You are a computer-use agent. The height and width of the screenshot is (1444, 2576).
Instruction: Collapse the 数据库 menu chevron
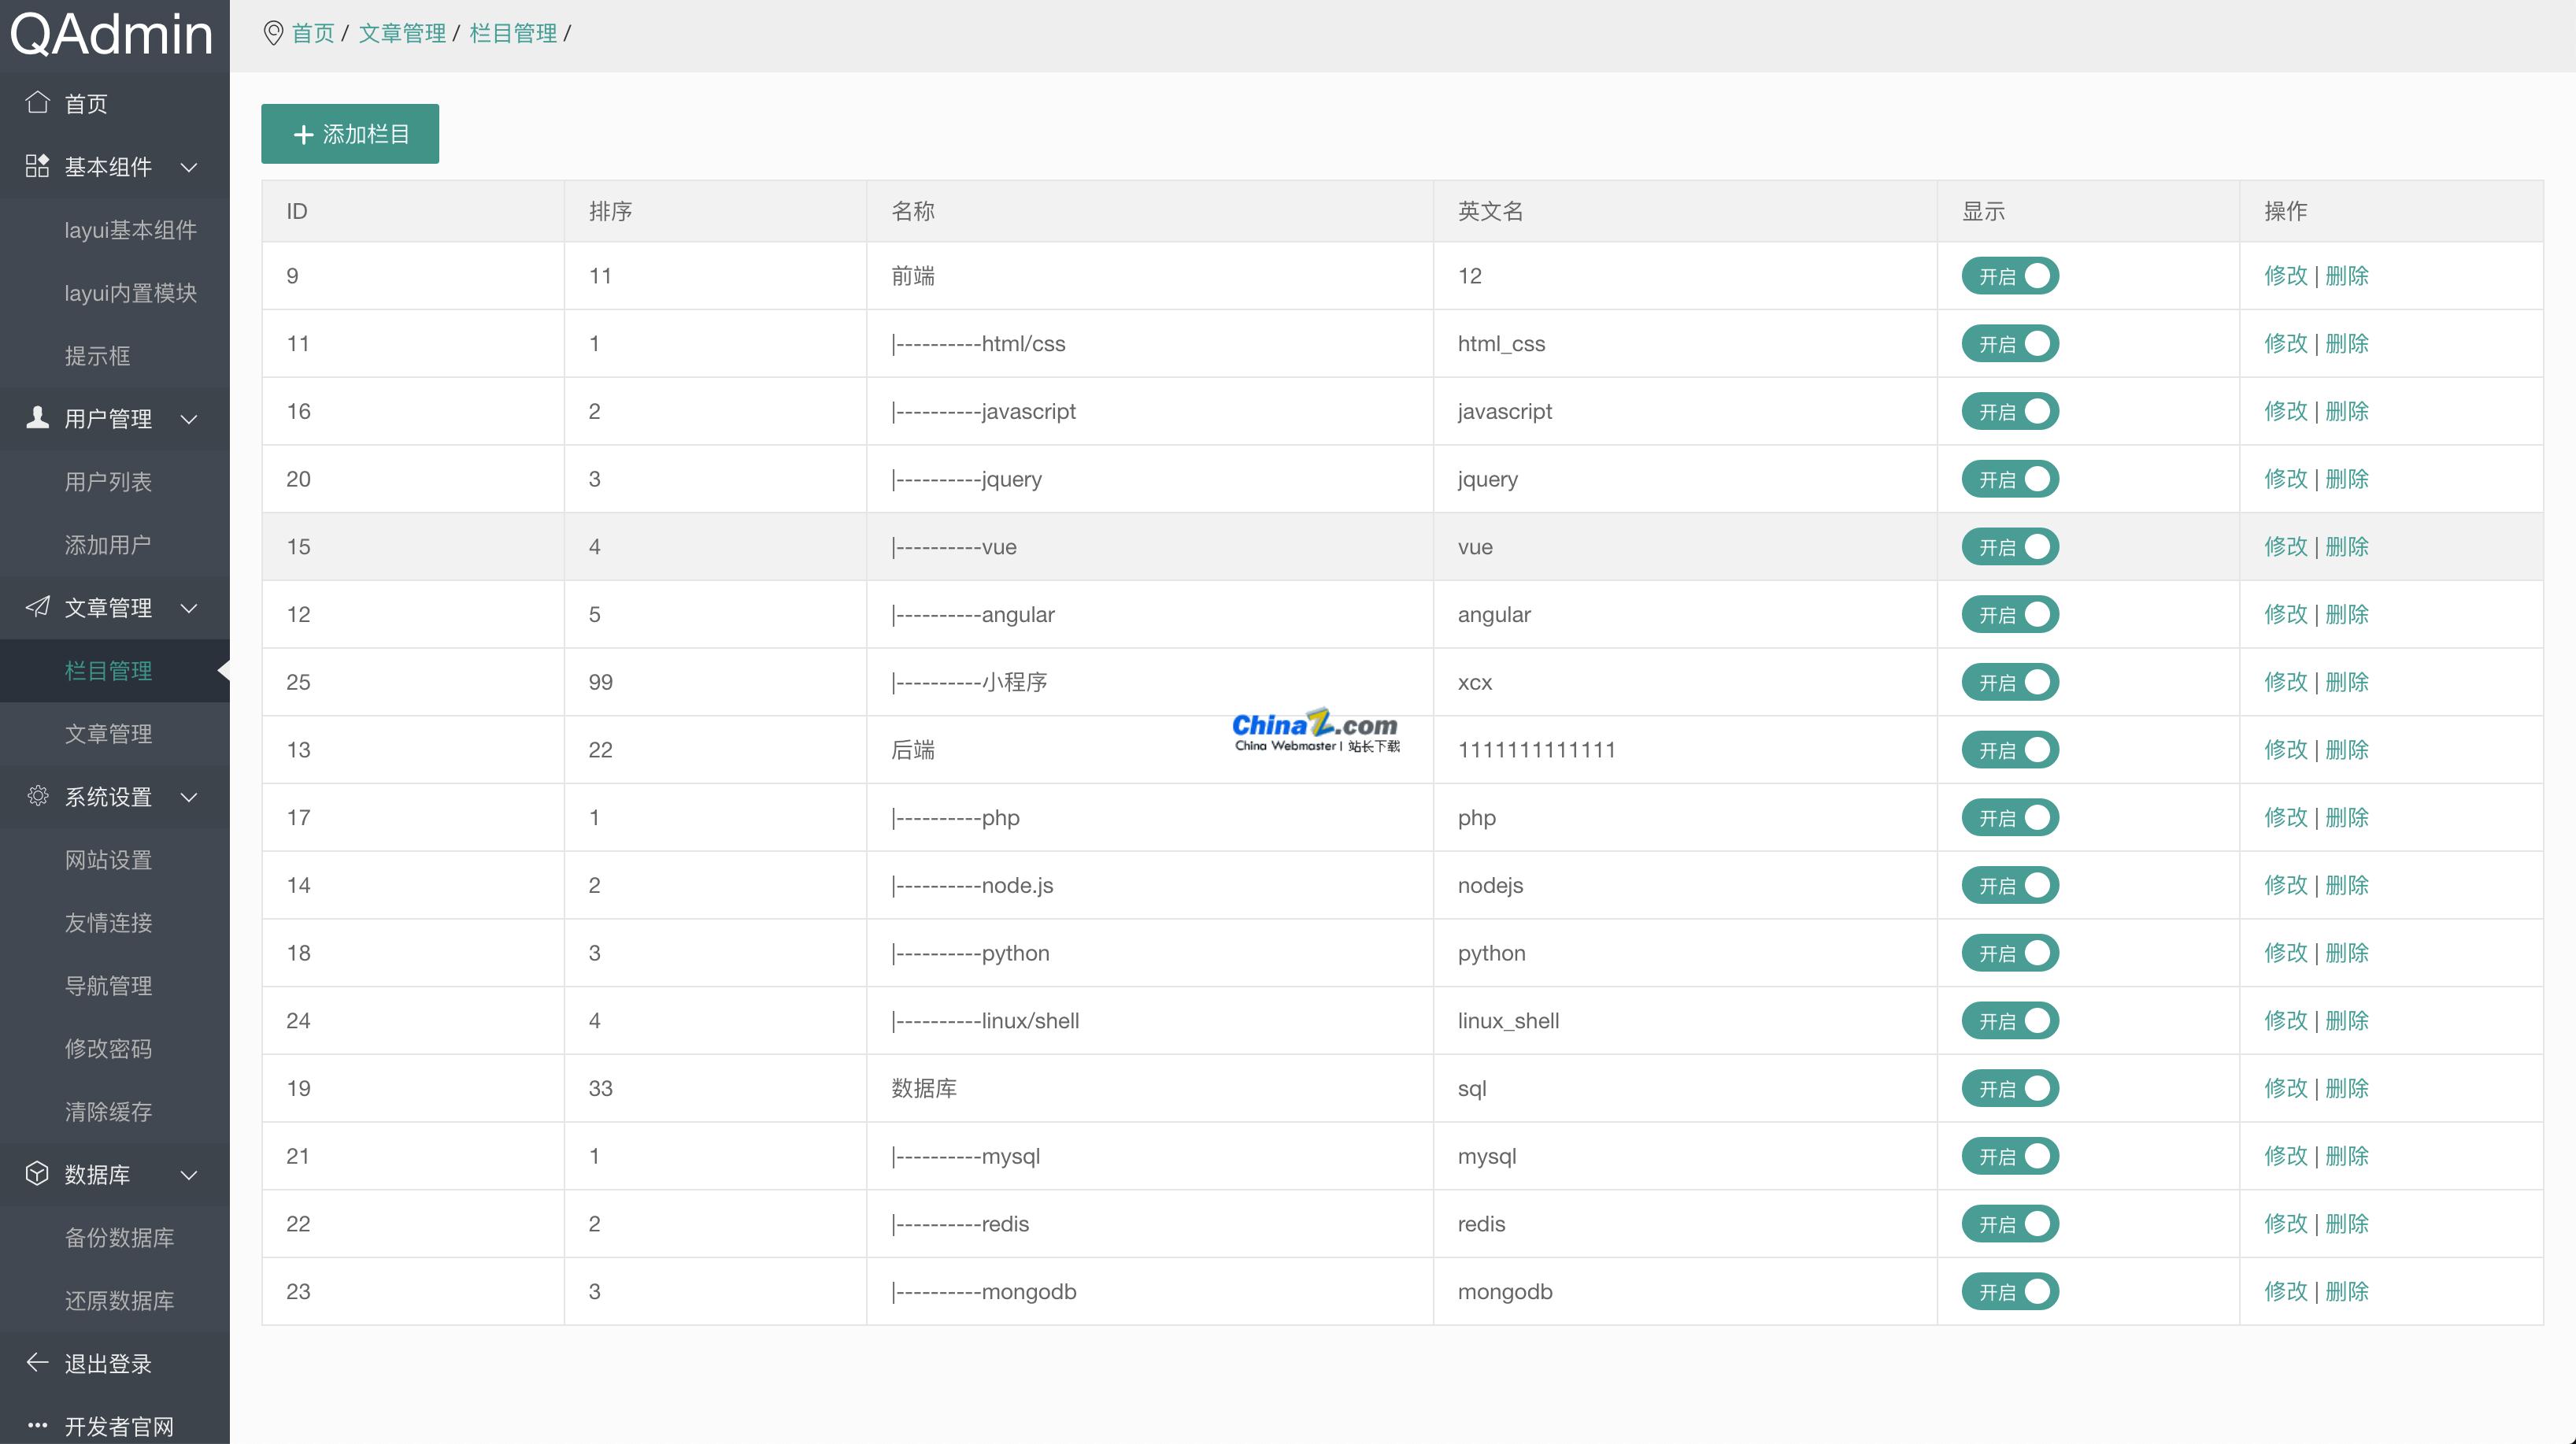click(189, 1175)
